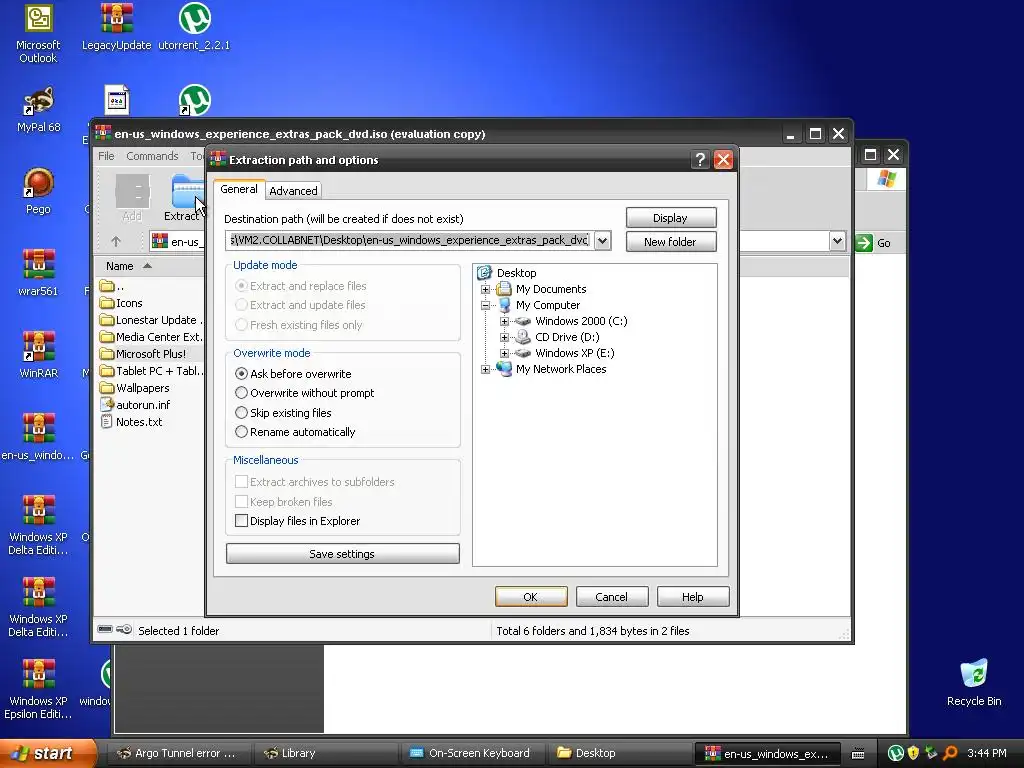Collapse My Computer tree node
This screenshot has height=768, width=1024.
point(485,305)
